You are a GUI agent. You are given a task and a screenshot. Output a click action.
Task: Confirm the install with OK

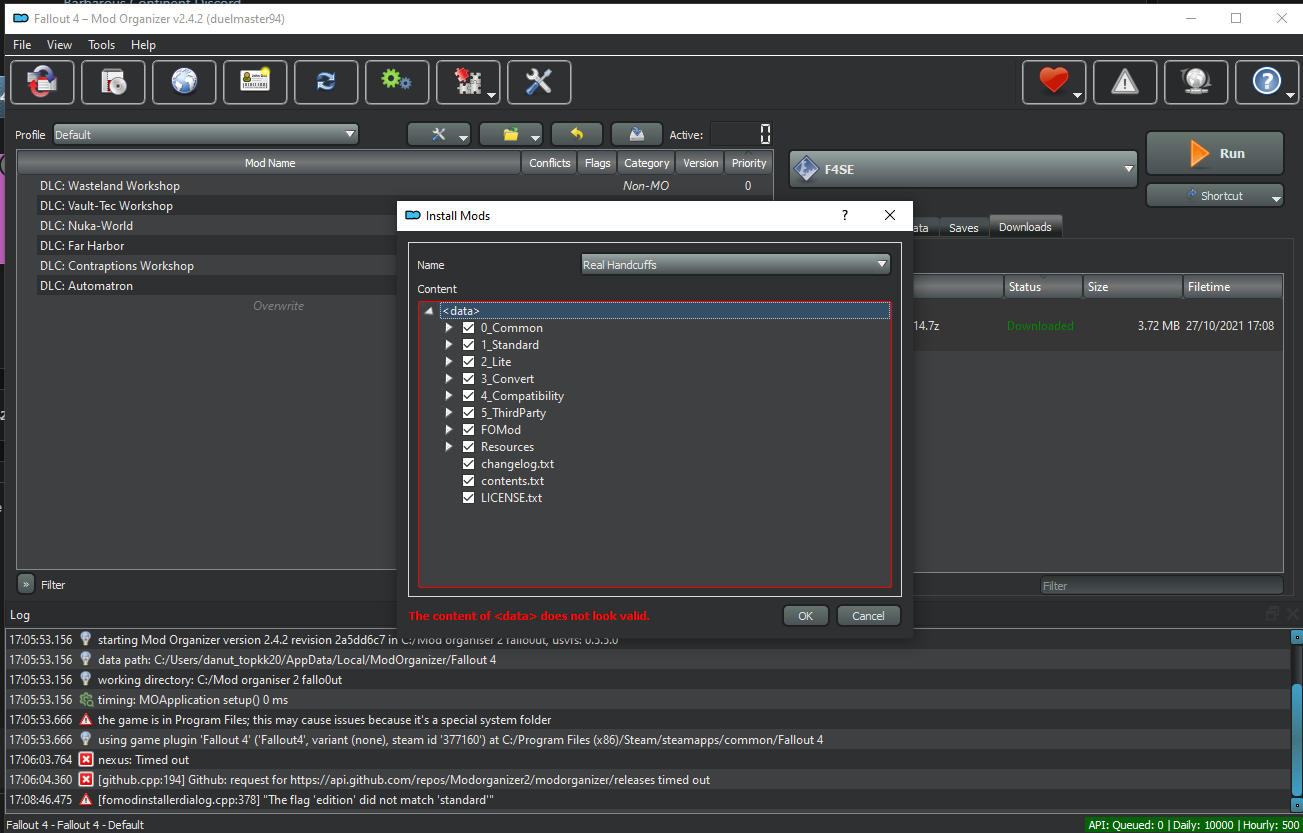pos(806,616)
